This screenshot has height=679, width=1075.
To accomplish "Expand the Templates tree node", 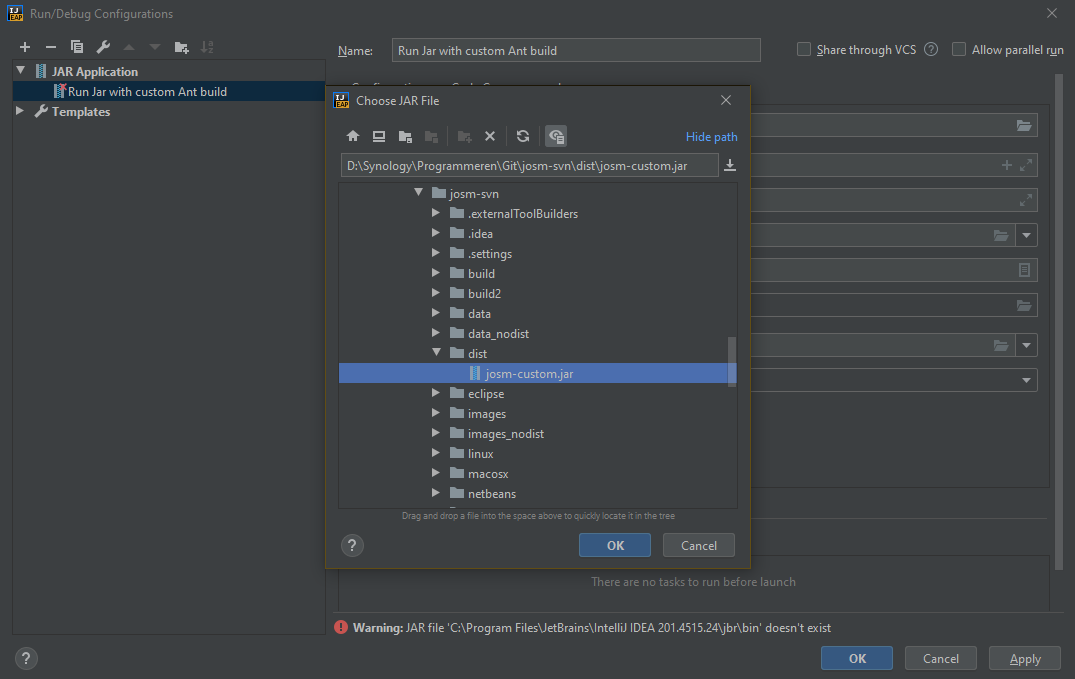I will coord(20,111).
